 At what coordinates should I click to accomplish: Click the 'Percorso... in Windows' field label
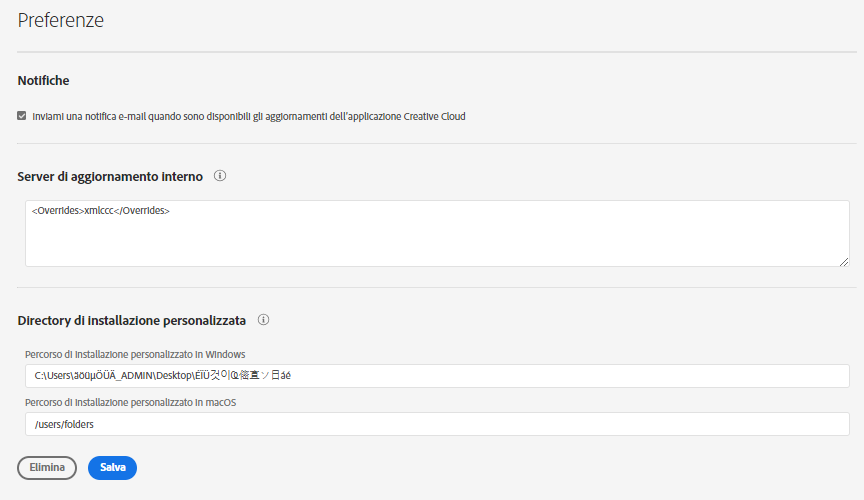coord(135,354)
